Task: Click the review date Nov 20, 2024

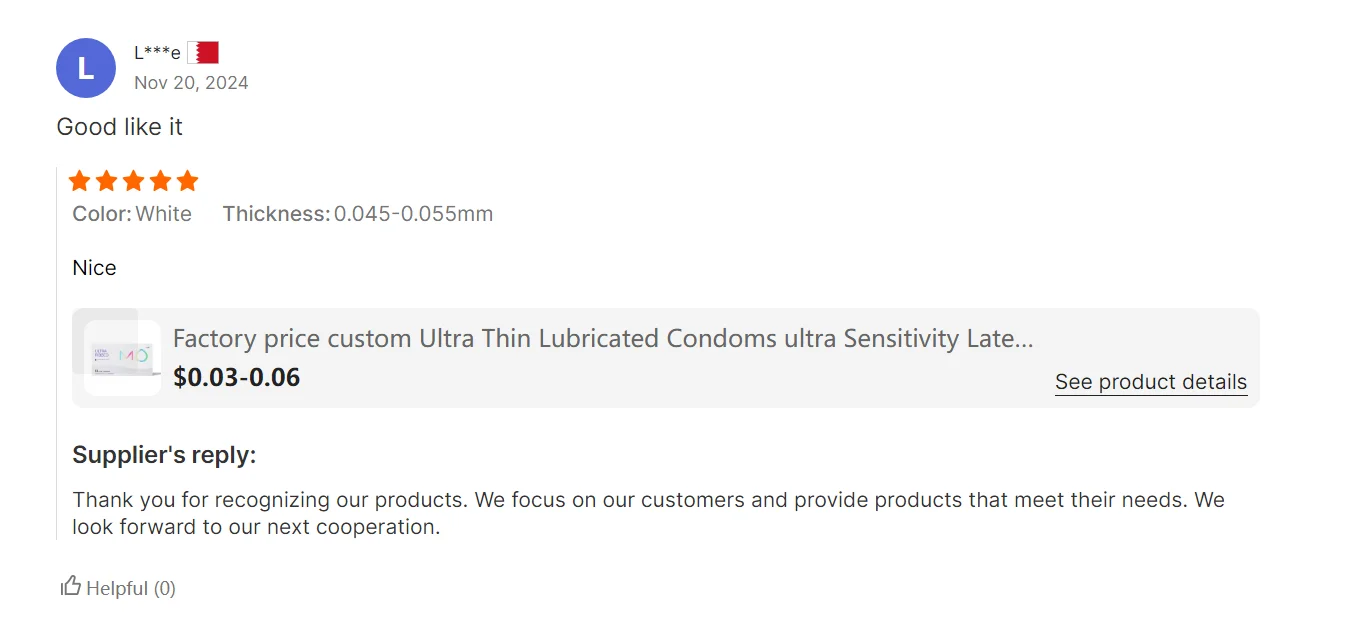Action: (191, 83)
